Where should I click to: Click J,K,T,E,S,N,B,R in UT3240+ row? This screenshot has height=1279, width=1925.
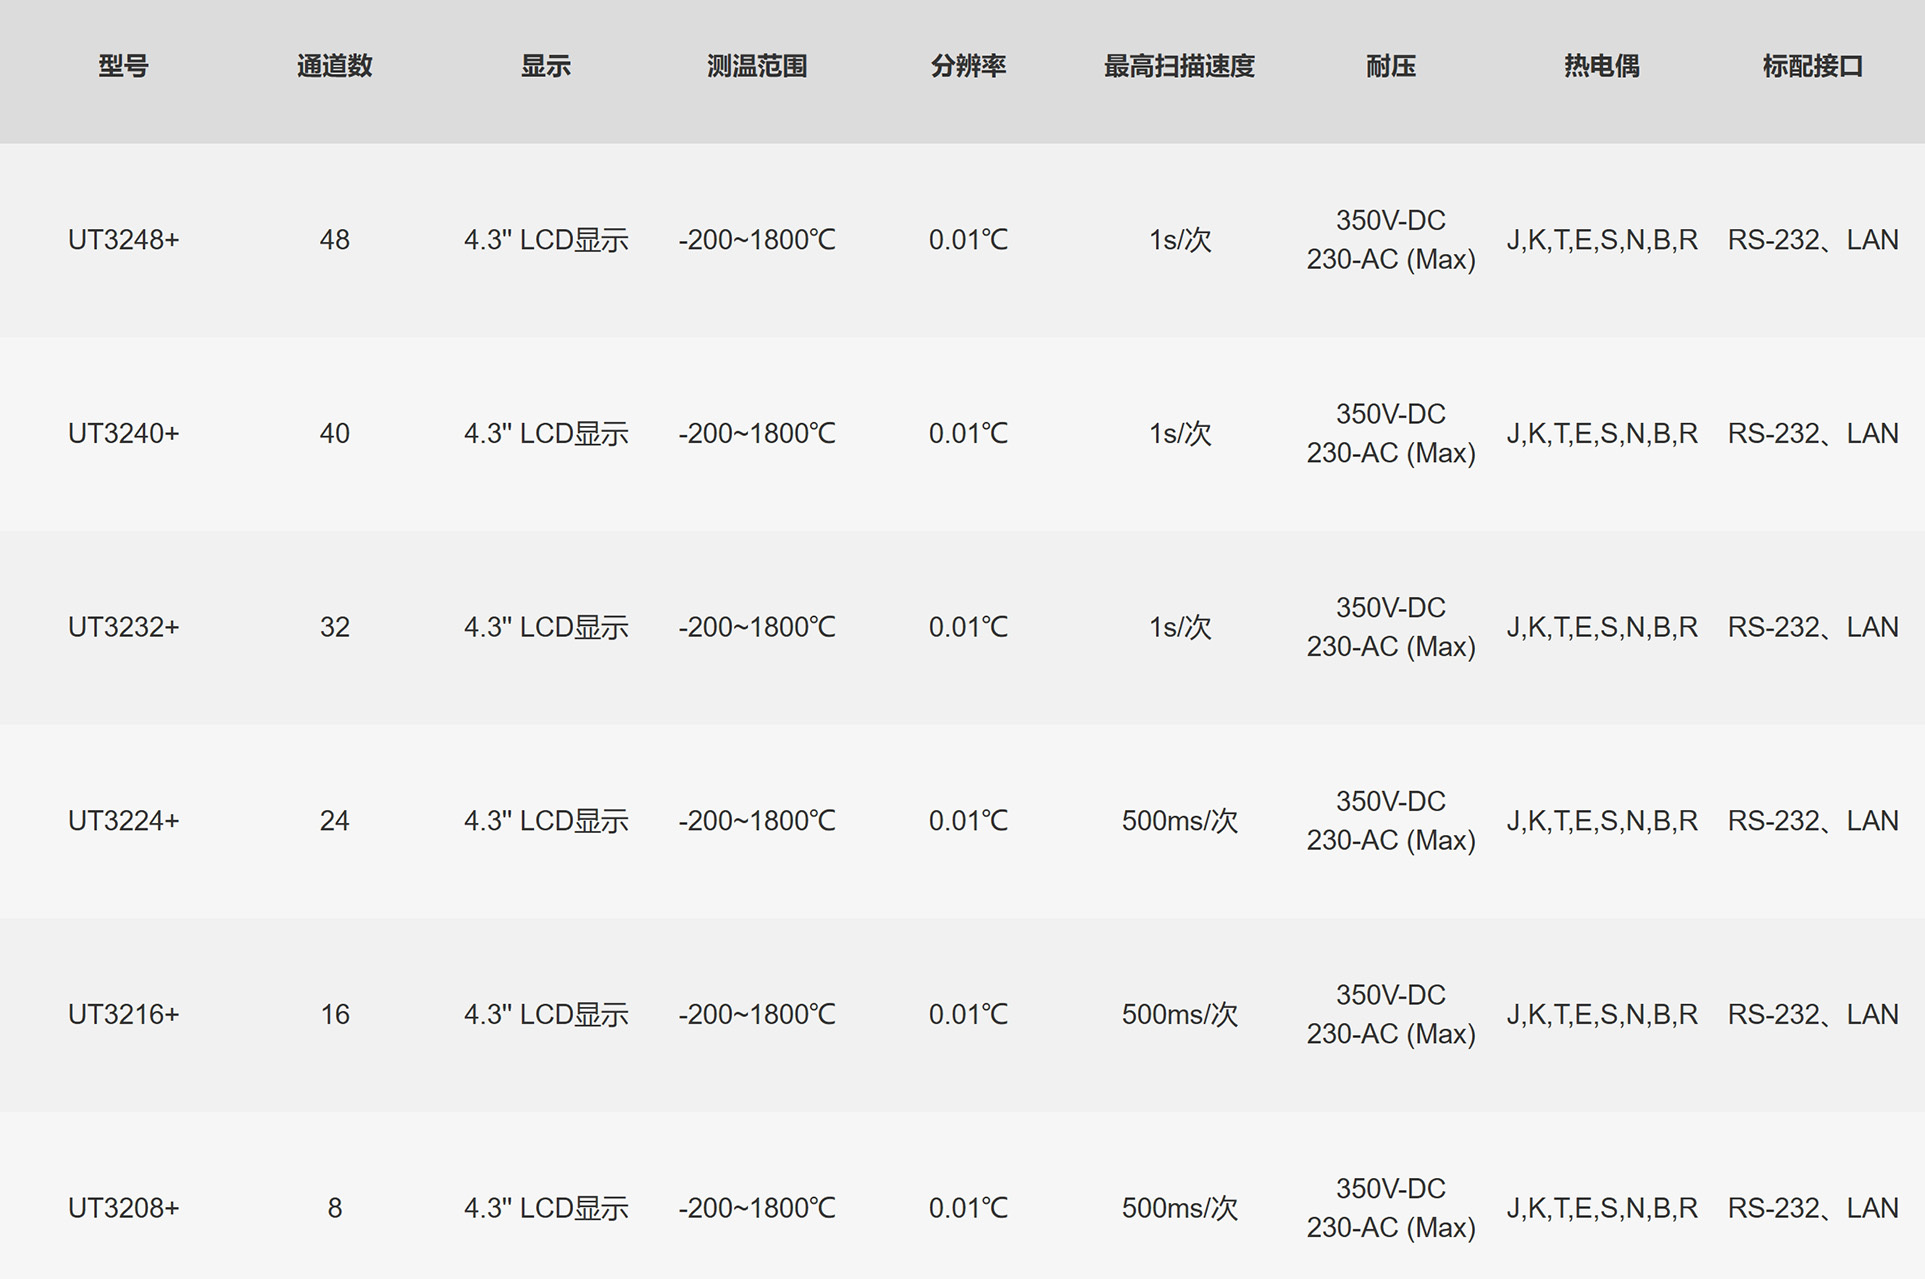point(1601,433)
